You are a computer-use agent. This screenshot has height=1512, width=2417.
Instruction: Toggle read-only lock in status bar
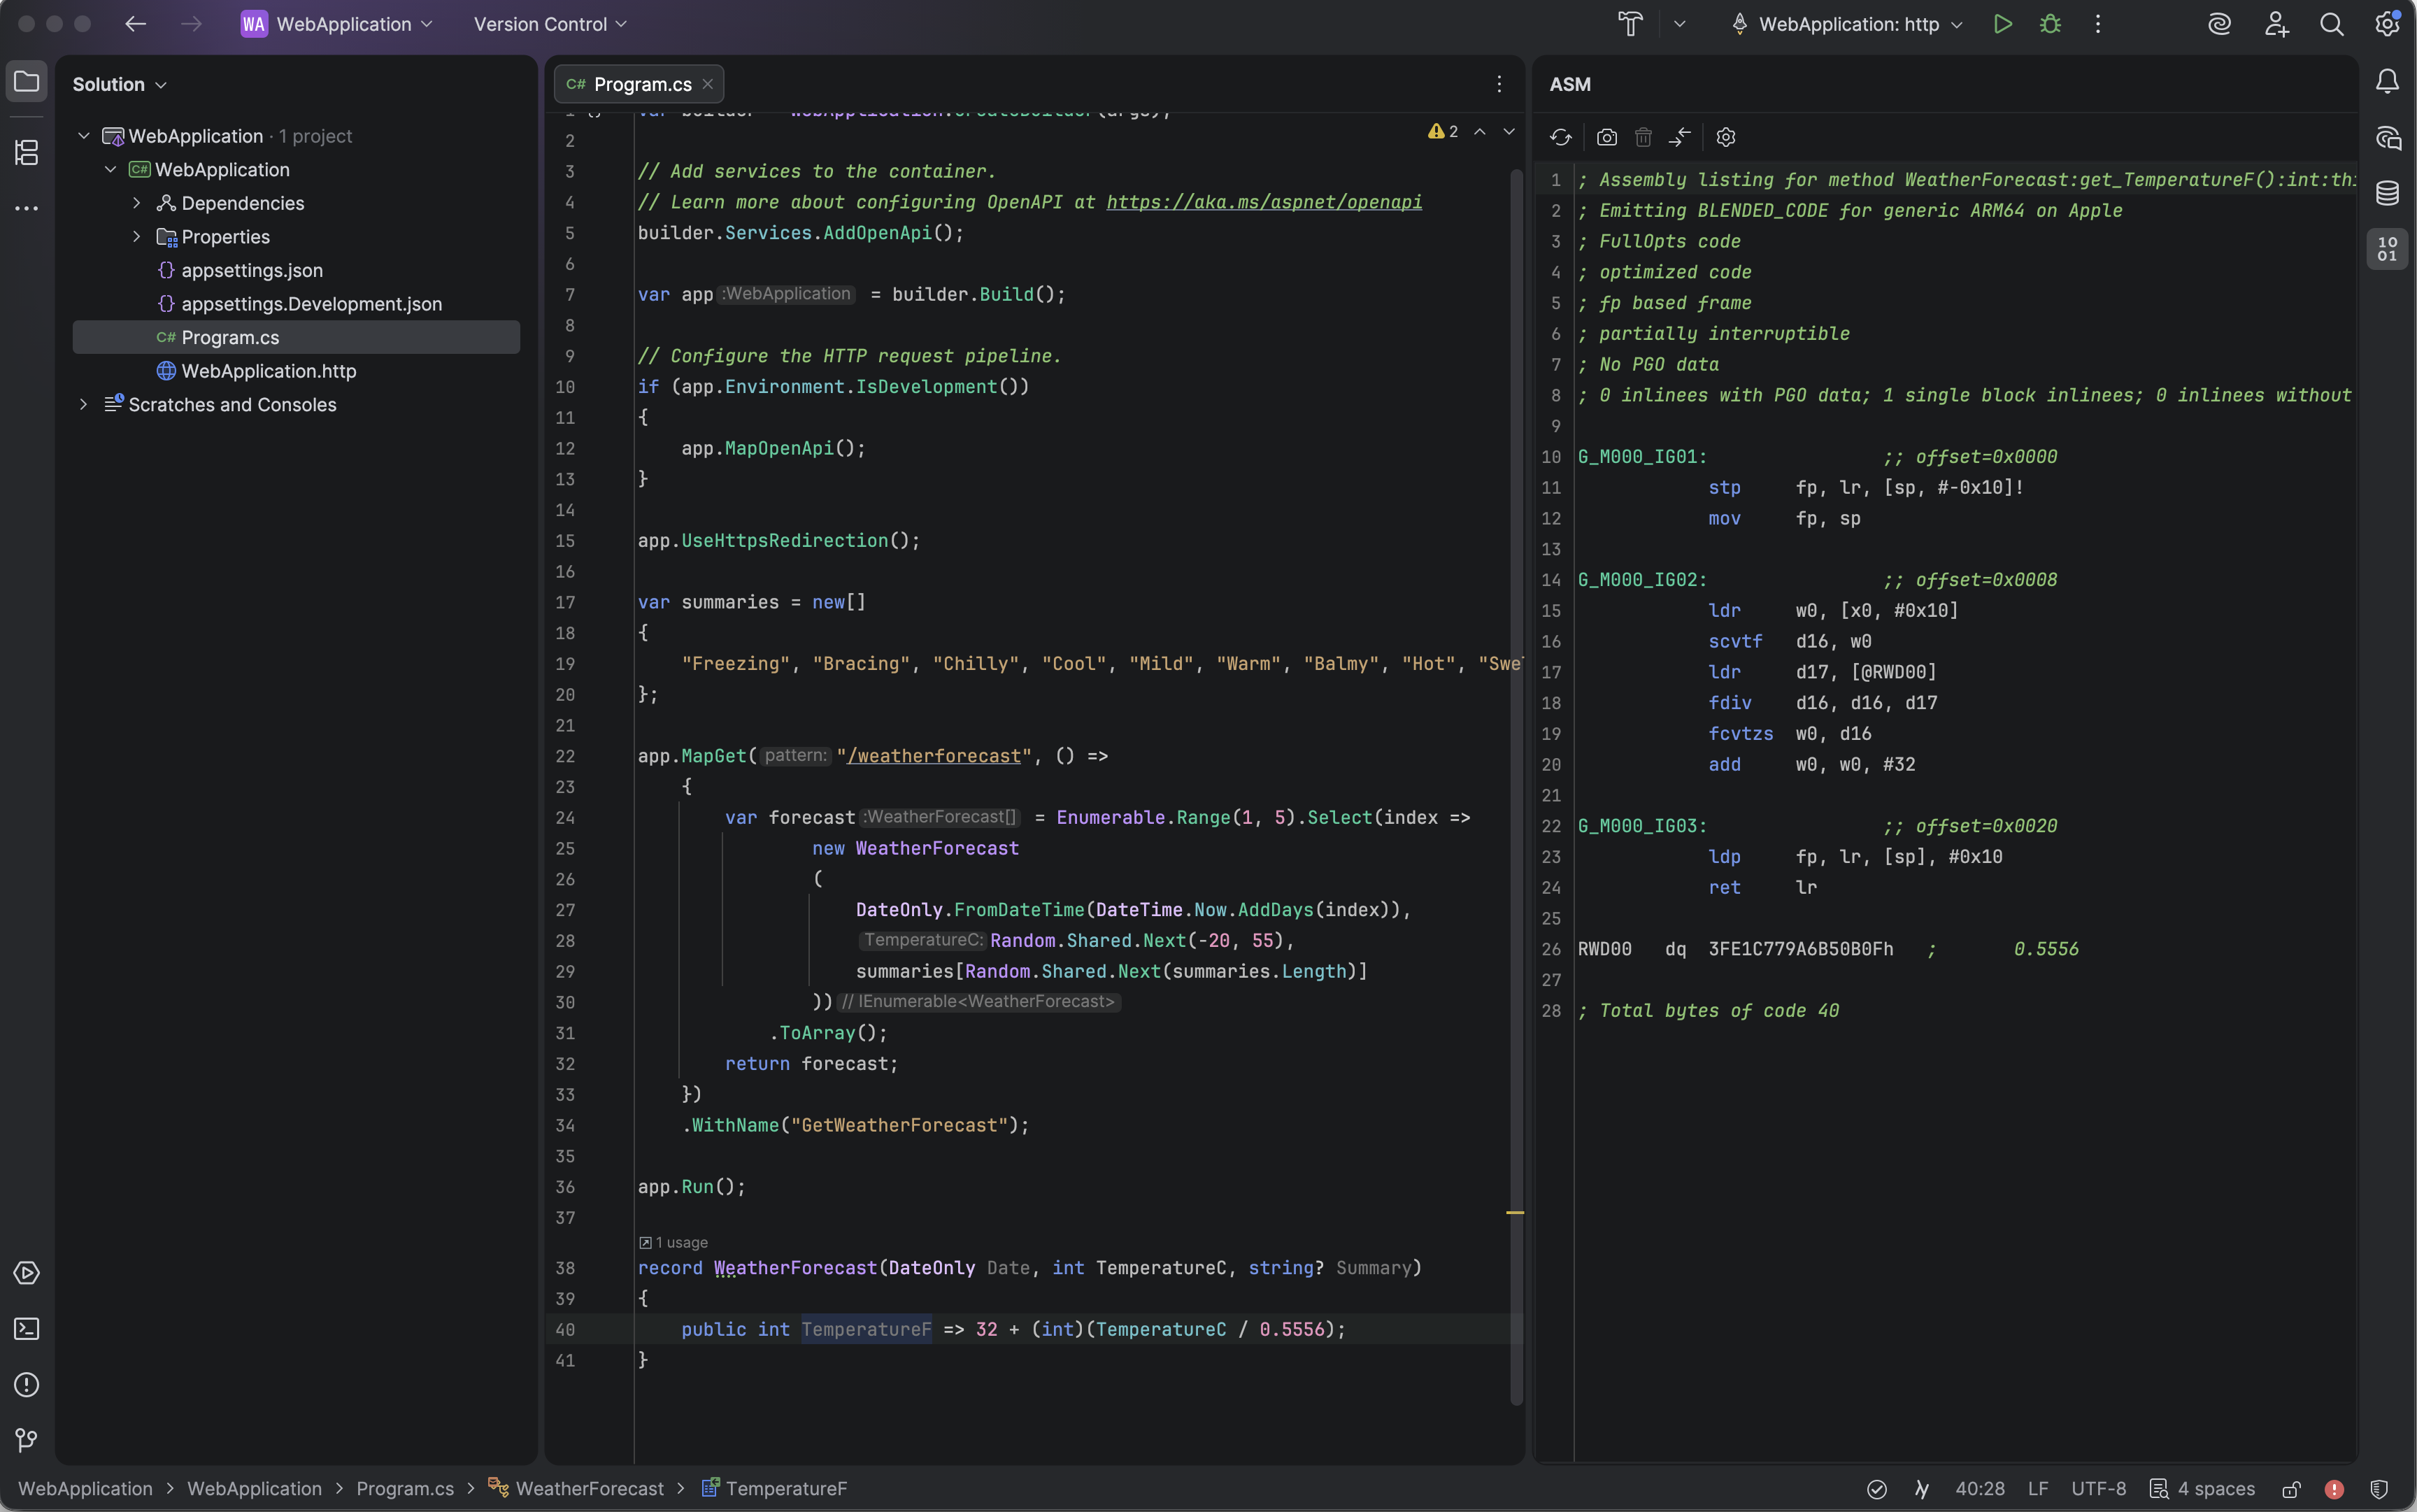(x=2291, y=1489)
